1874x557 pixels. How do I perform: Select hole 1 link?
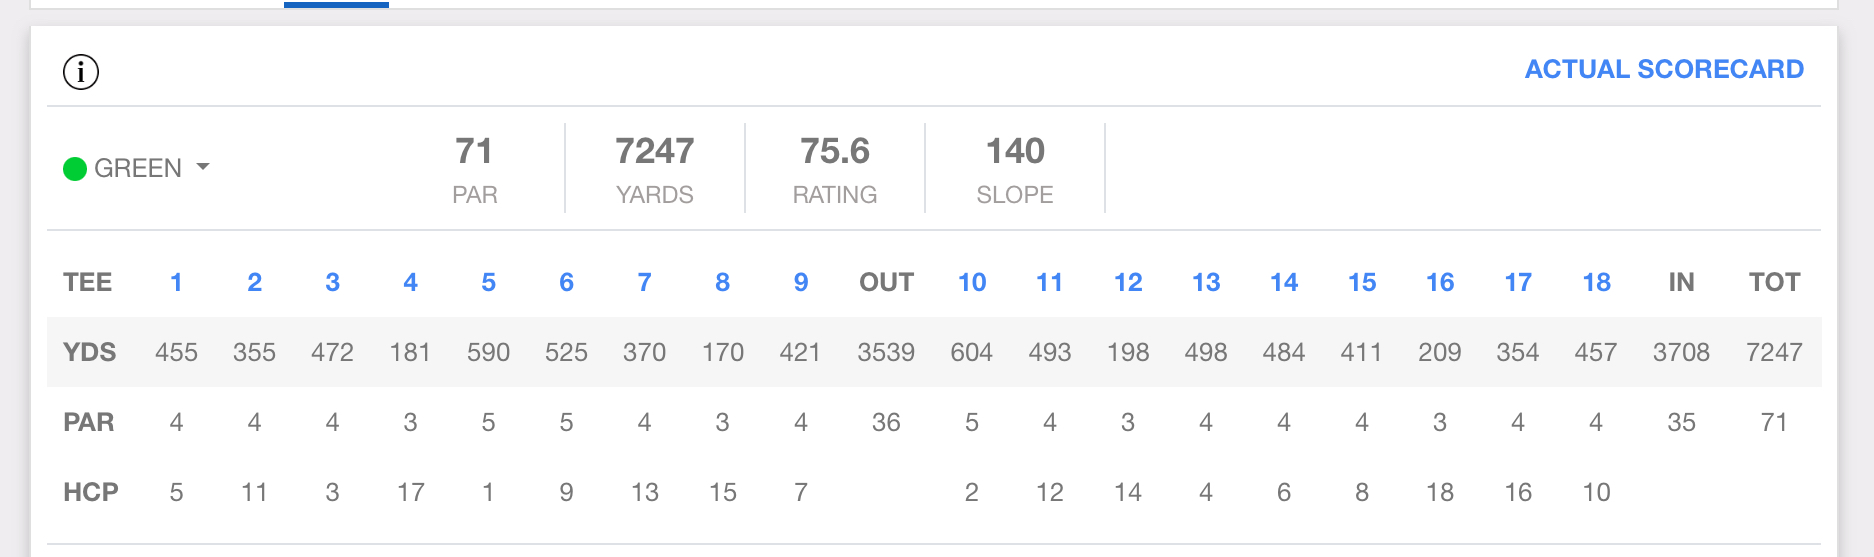[176, 283]
